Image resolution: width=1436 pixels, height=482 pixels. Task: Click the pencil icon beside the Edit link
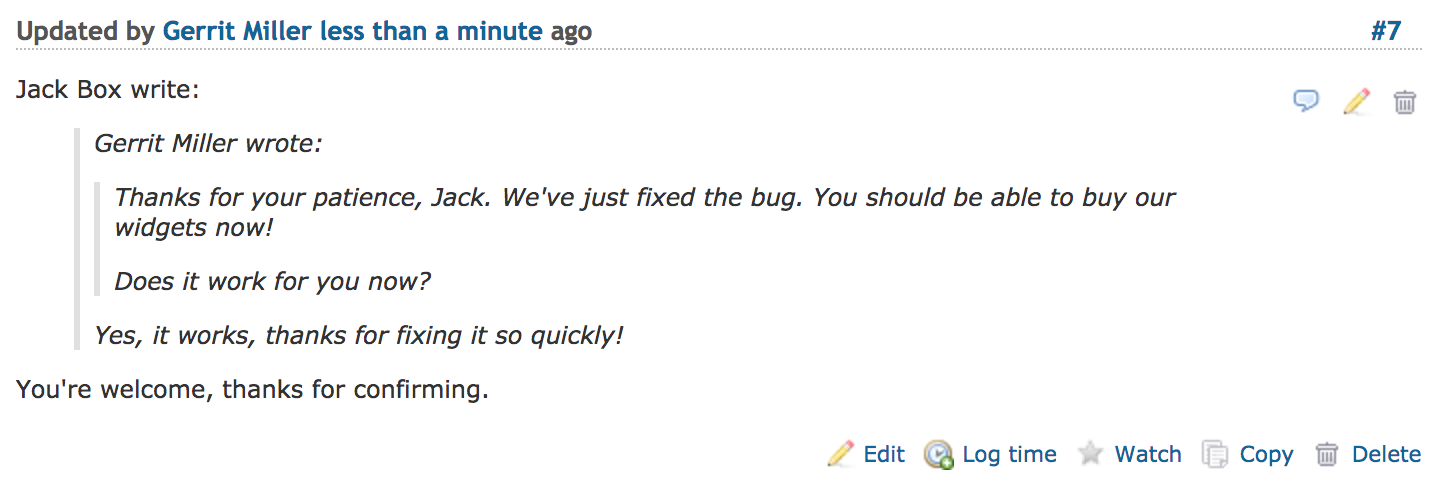coord(841,454)
